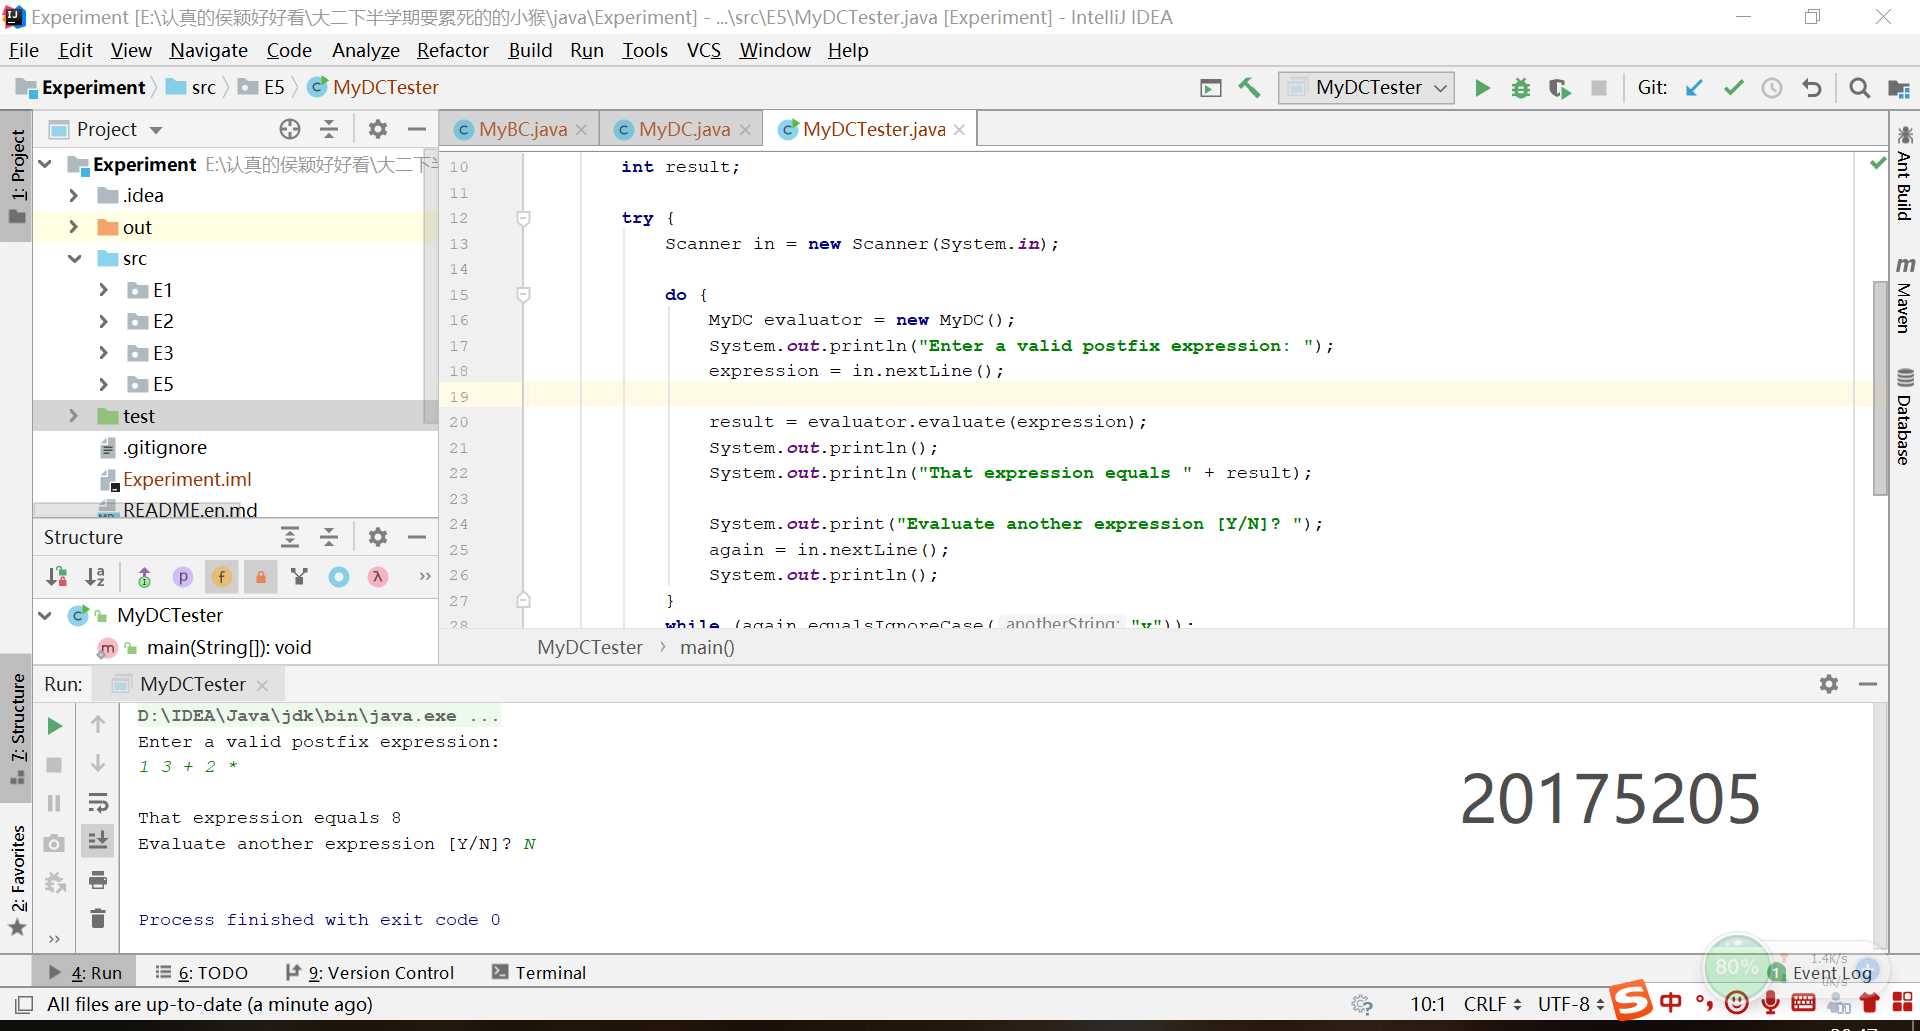Switch to MyDC.java tab
1920x1031 pixels.
tap(684, 129)
